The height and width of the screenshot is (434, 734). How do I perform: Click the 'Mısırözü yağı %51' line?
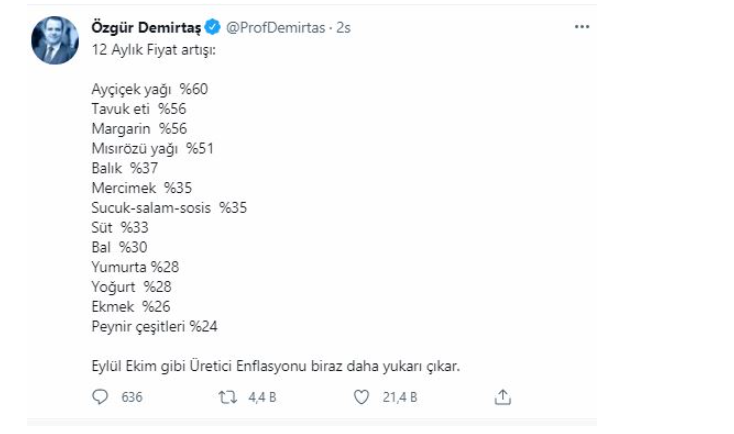(x=152, y=148)
